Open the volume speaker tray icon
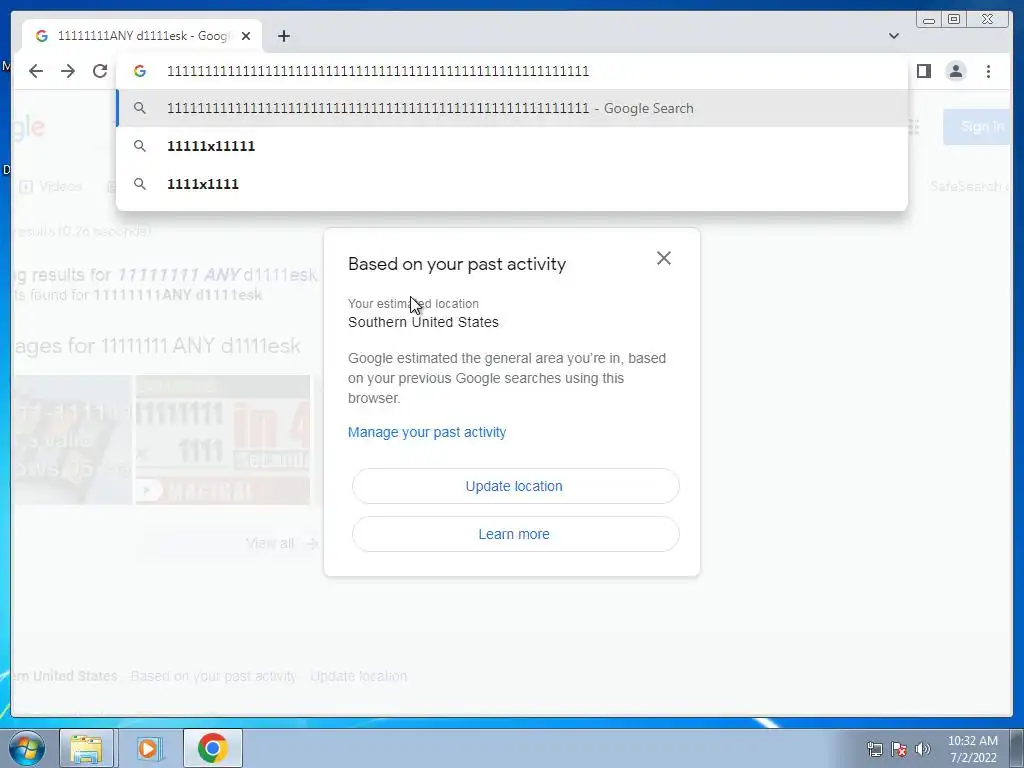This screenshot has width=1024, height=768. point(923,749)
